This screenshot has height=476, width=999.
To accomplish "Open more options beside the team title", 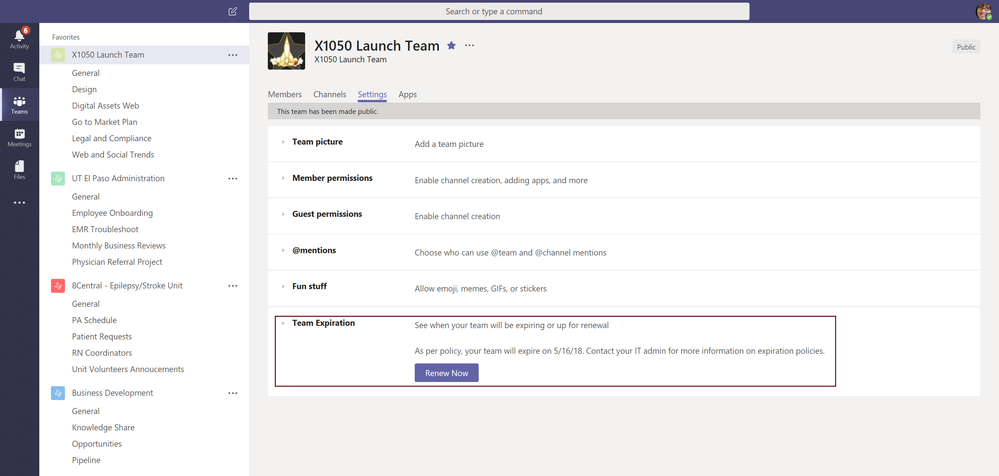I will (470, 45).
